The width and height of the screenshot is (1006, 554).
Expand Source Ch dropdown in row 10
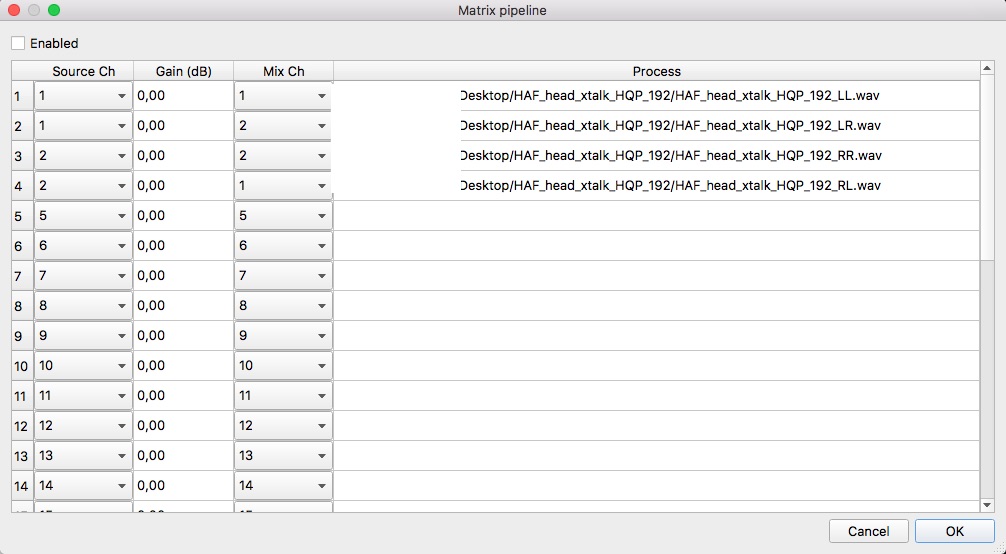coord(83,366)
